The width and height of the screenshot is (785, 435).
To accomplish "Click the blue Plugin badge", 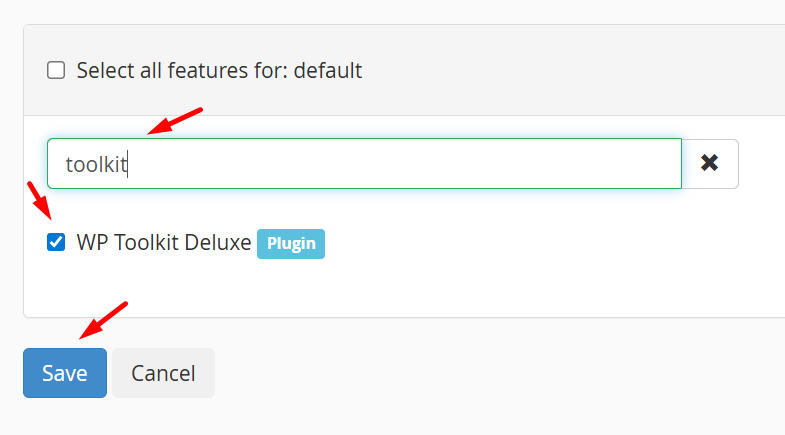I will [290, 243].
